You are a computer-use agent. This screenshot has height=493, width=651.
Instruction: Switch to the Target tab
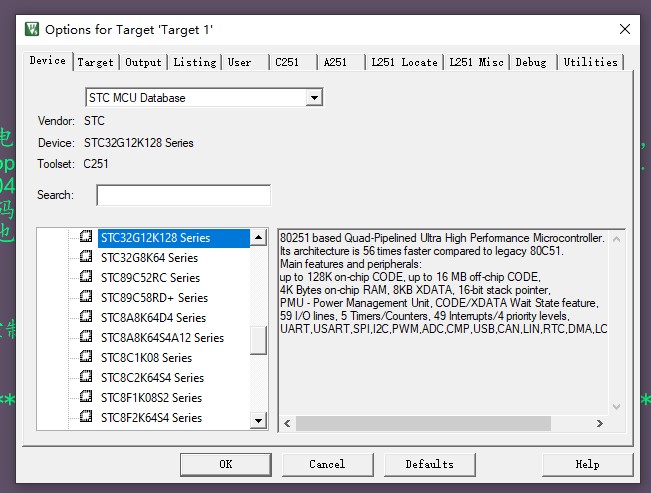(x=95, y=62)
